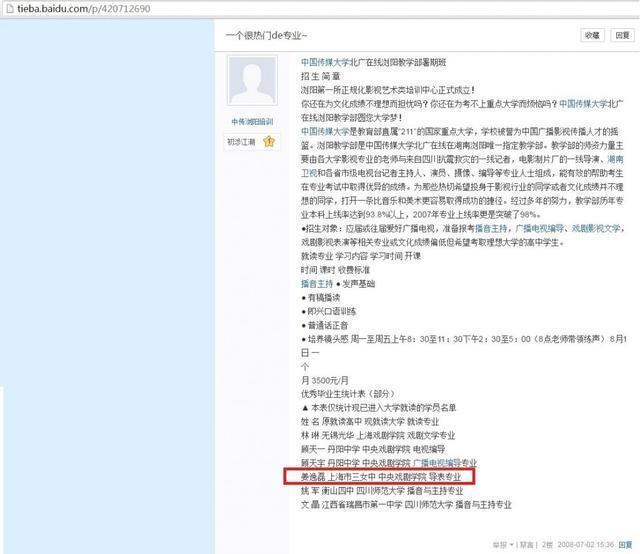Click the 收藏 button in the post header
This screenshot has width=640, height=554.
coord(592,36)
